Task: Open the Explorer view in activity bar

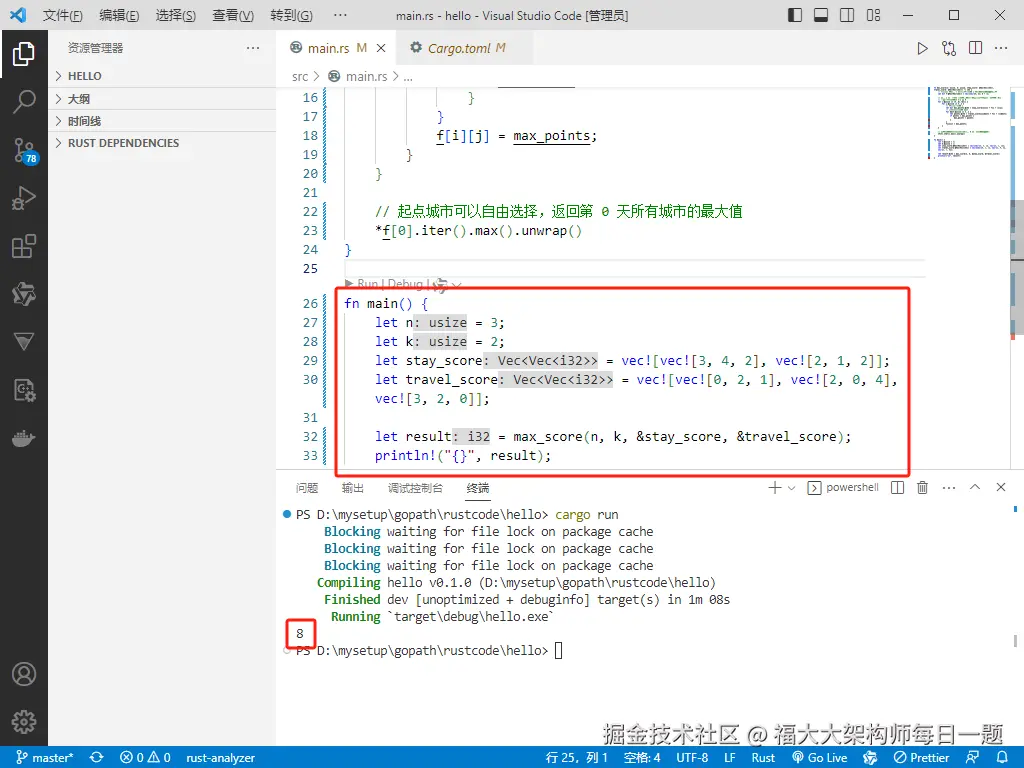Action: coord(24,54)
